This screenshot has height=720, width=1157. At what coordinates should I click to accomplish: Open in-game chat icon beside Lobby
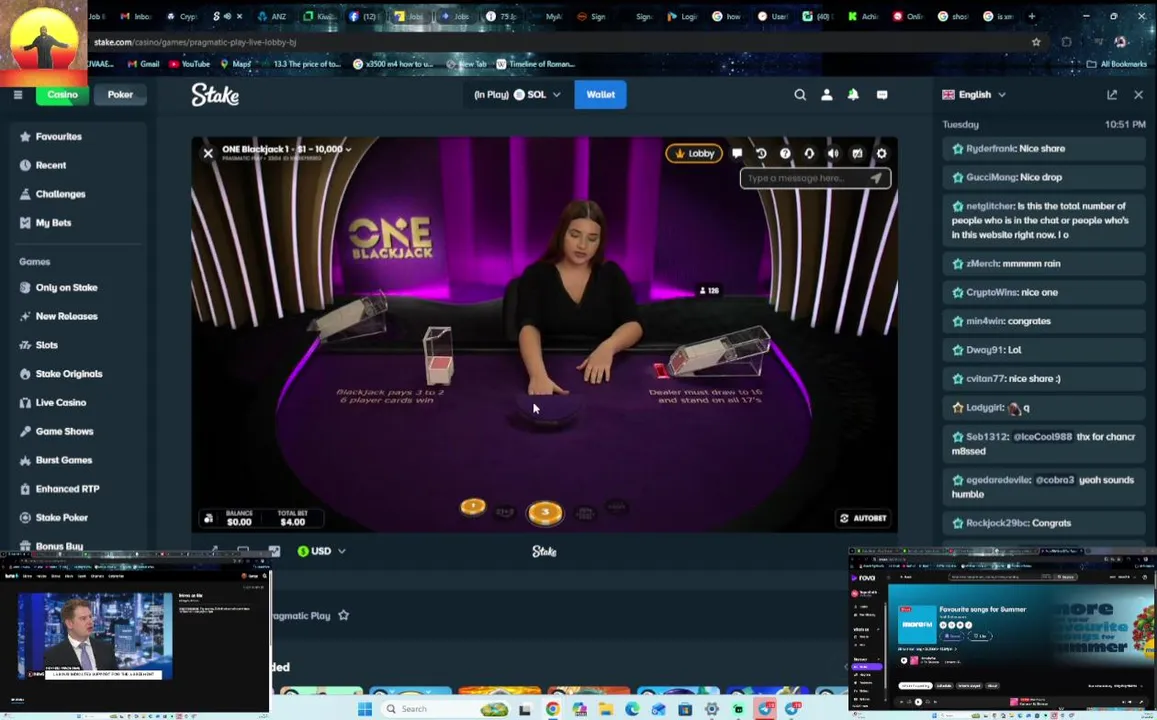point(736,153)
